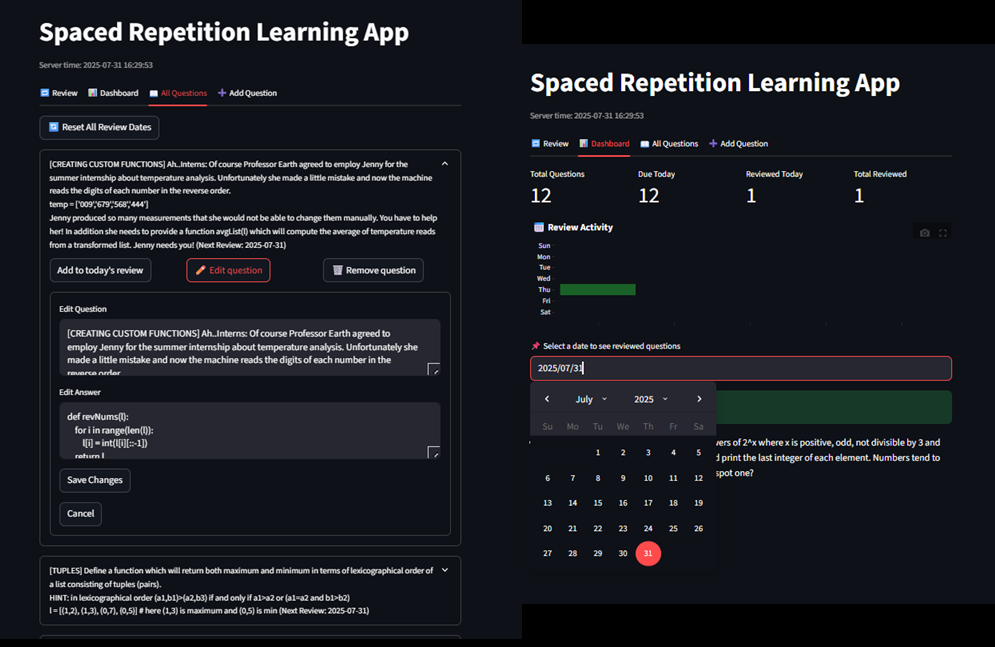This screenshot has width=995, height=647.
Task: Click Due Today value 12
Action: pos(649,196)
